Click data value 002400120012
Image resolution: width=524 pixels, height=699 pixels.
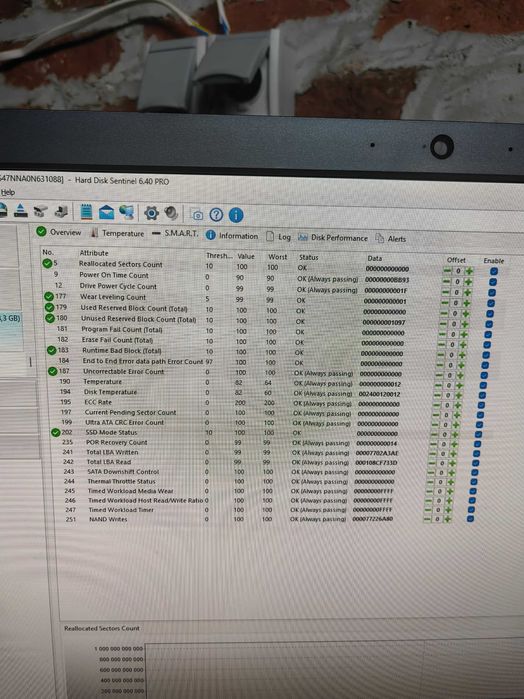click(x=379, y=394)
